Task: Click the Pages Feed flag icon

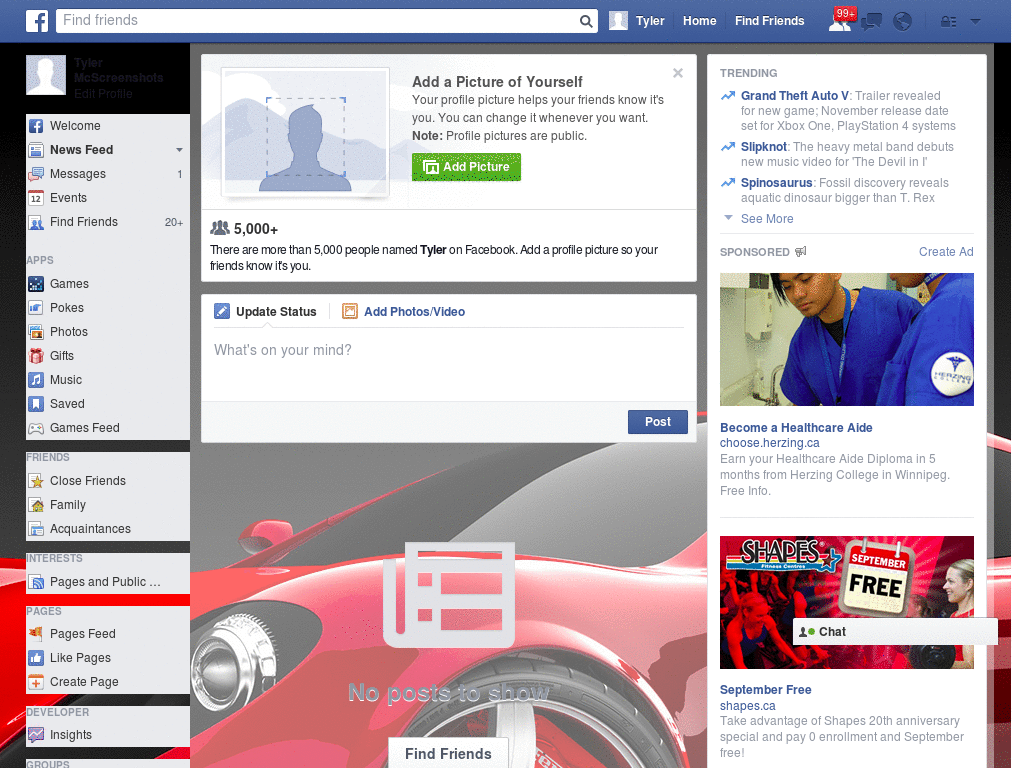Action: point(36,633)
